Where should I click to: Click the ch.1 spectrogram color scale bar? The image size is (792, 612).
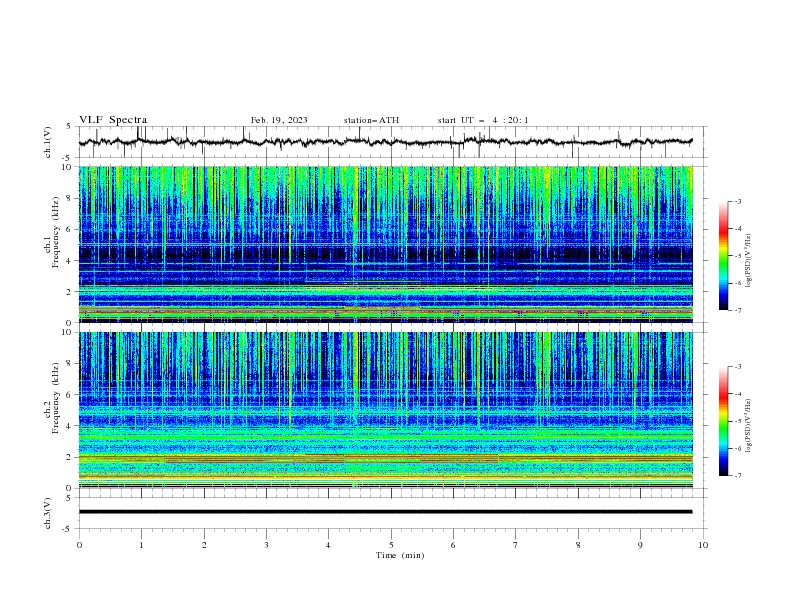[724, 256]
